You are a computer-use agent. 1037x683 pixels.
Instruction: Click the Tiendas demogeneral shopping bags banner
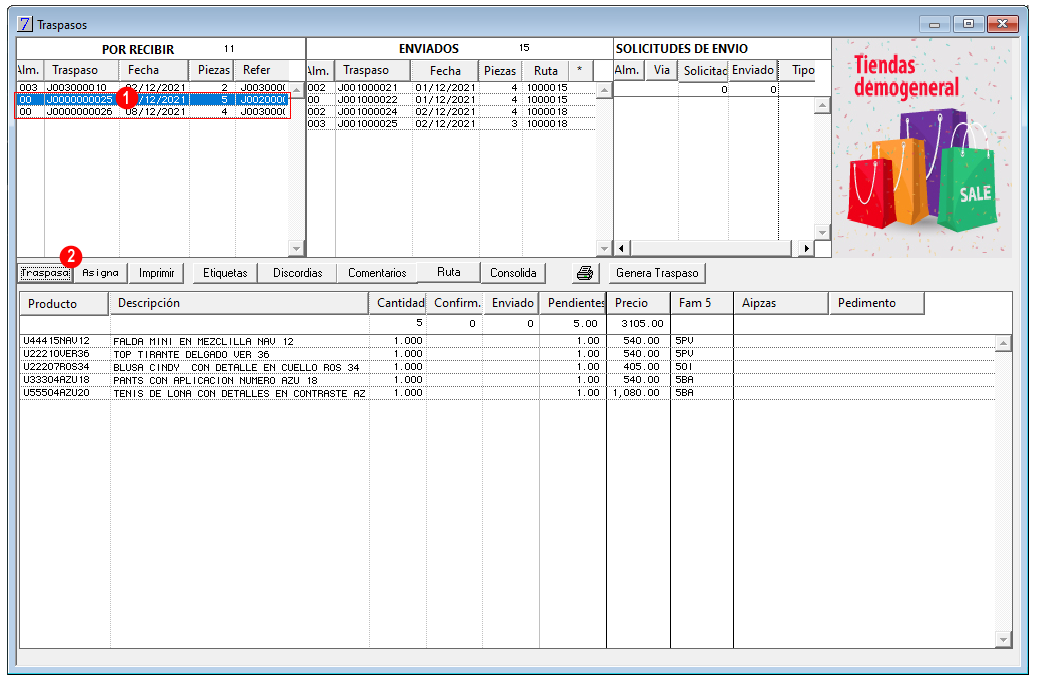[x=922, y=147]
